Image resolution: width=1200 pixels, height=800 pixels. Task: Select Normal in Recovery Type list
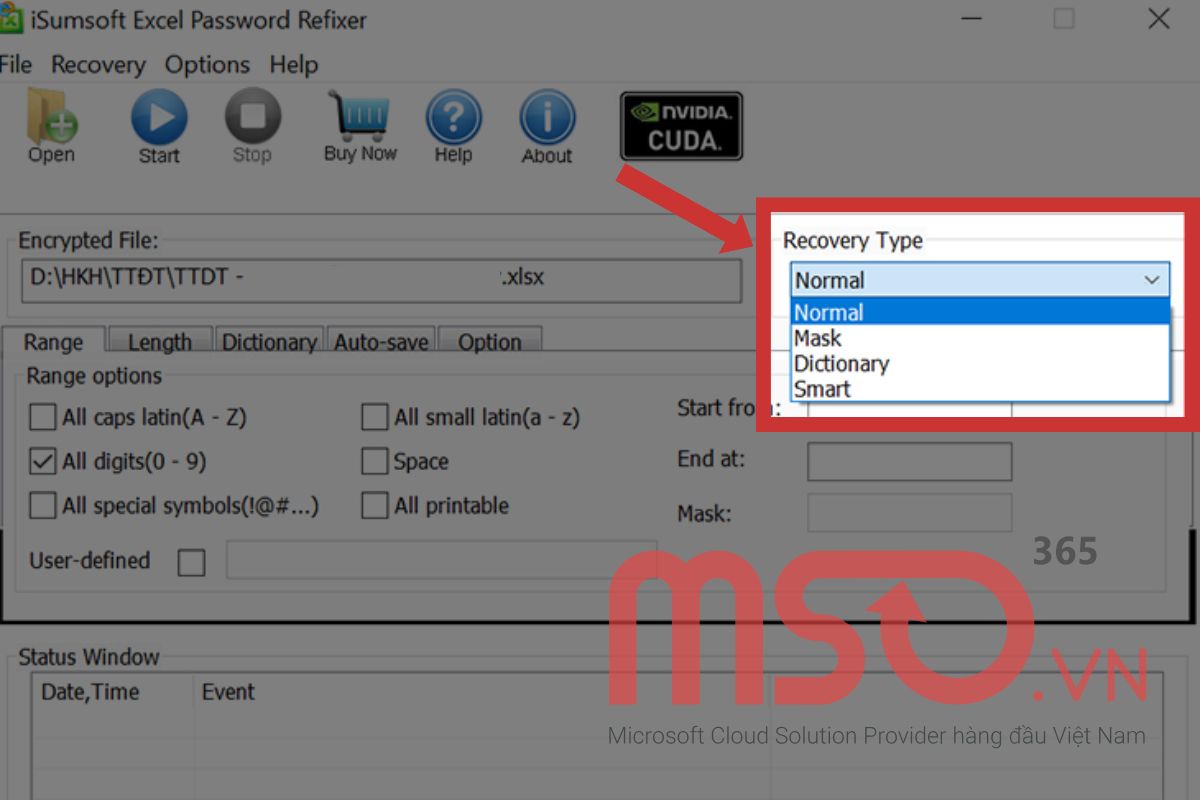coord(980,312)
